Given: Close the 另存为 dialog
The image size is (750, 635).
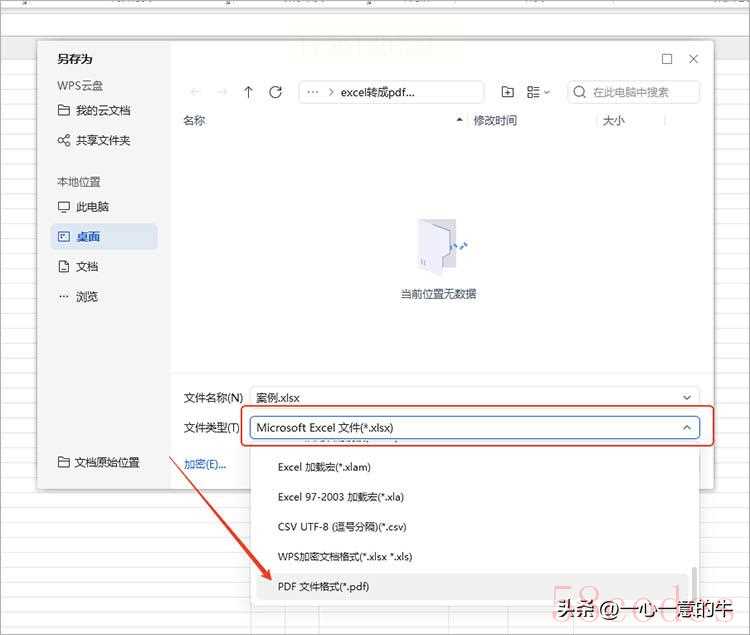Looking at the screenshot, I should tap(694, 59).
